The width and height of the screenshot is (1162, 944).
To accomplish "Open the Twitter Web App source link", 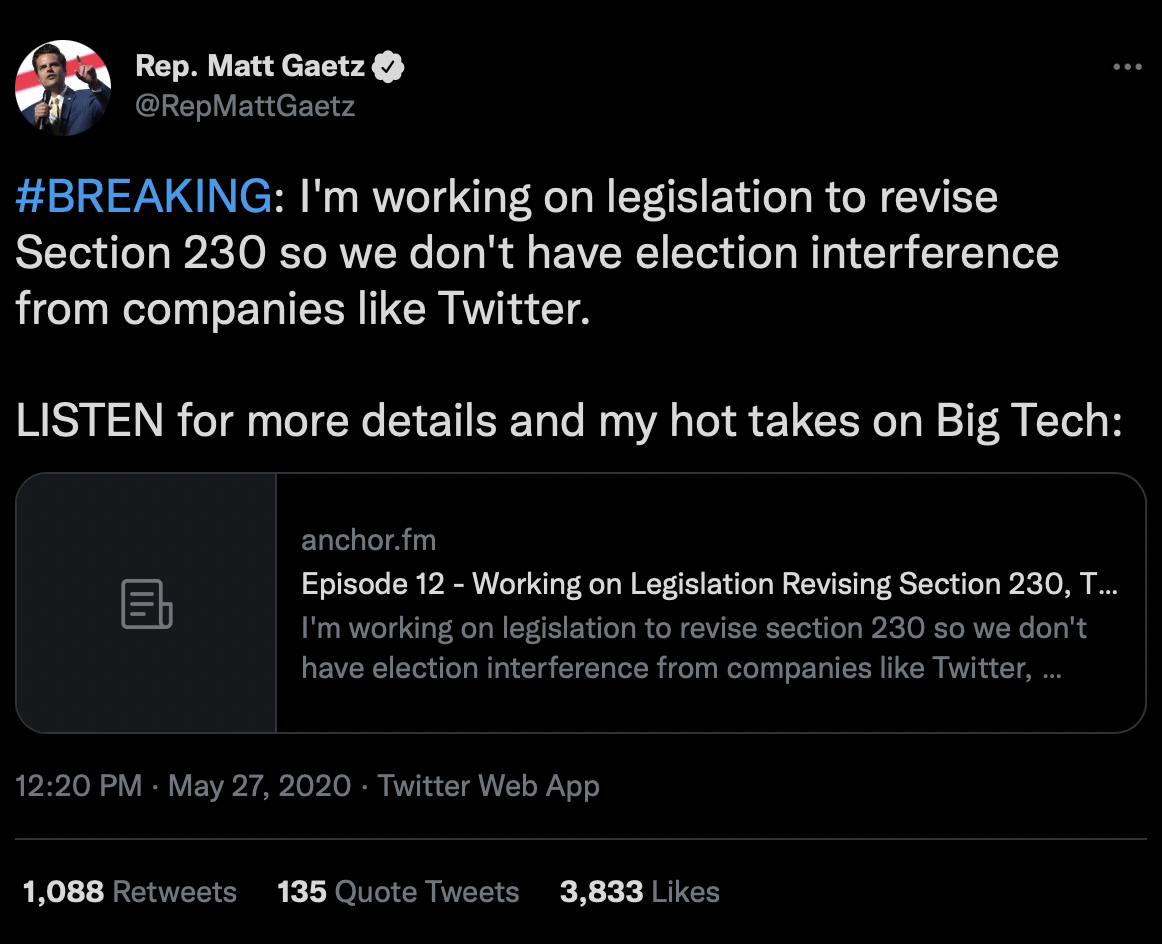I will click(x=488, y=786).
